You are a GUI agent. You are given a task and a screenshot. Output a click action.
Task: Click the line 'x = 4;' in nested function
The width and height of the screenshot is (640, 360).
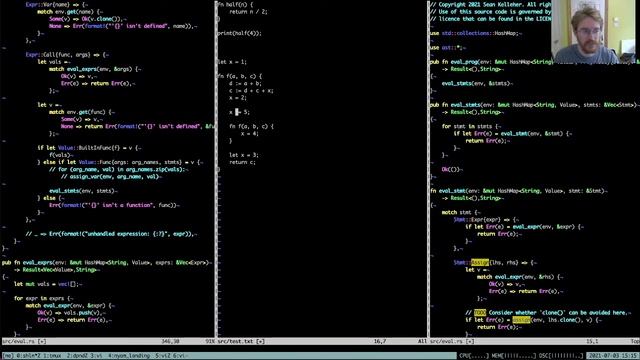(249, 133)
